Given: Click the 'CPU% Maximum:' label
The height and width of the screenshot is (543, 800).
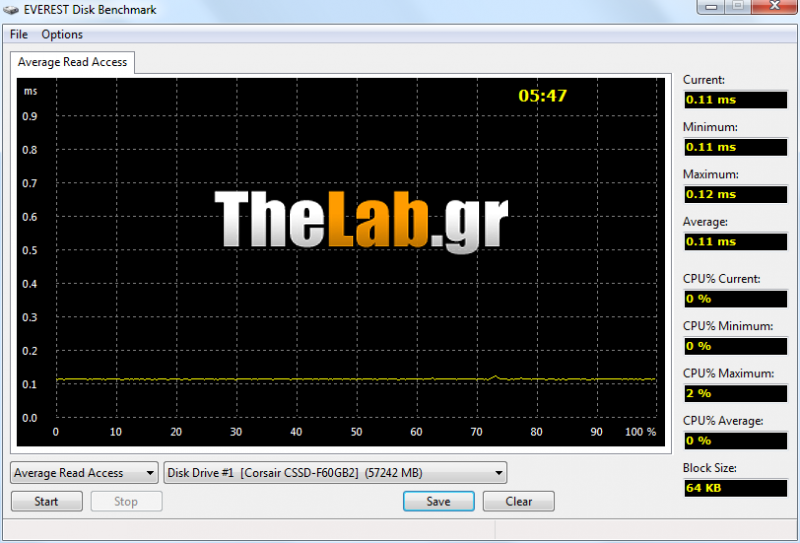Looking at the screenshot, I should coord(729,374).
